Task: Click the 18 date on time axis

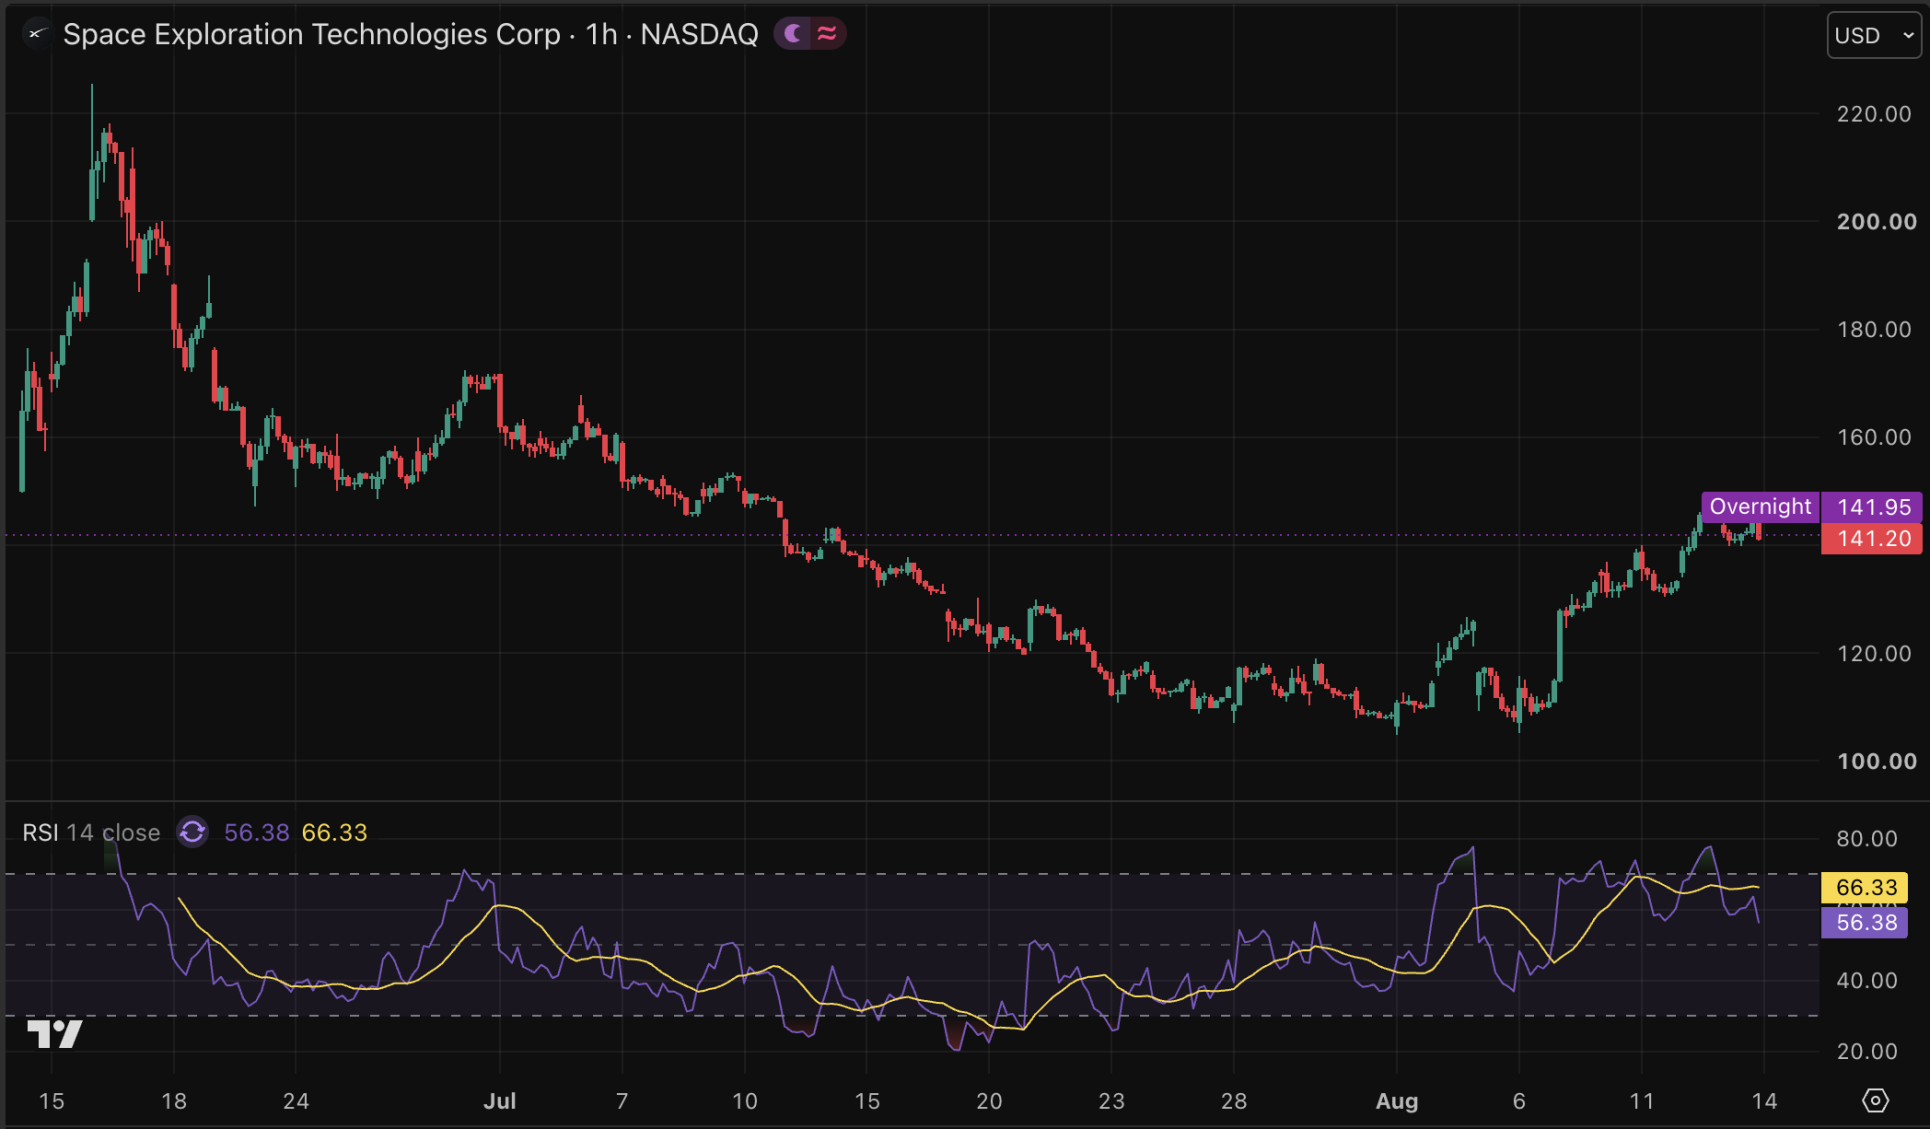Action: click(174, 1101)
